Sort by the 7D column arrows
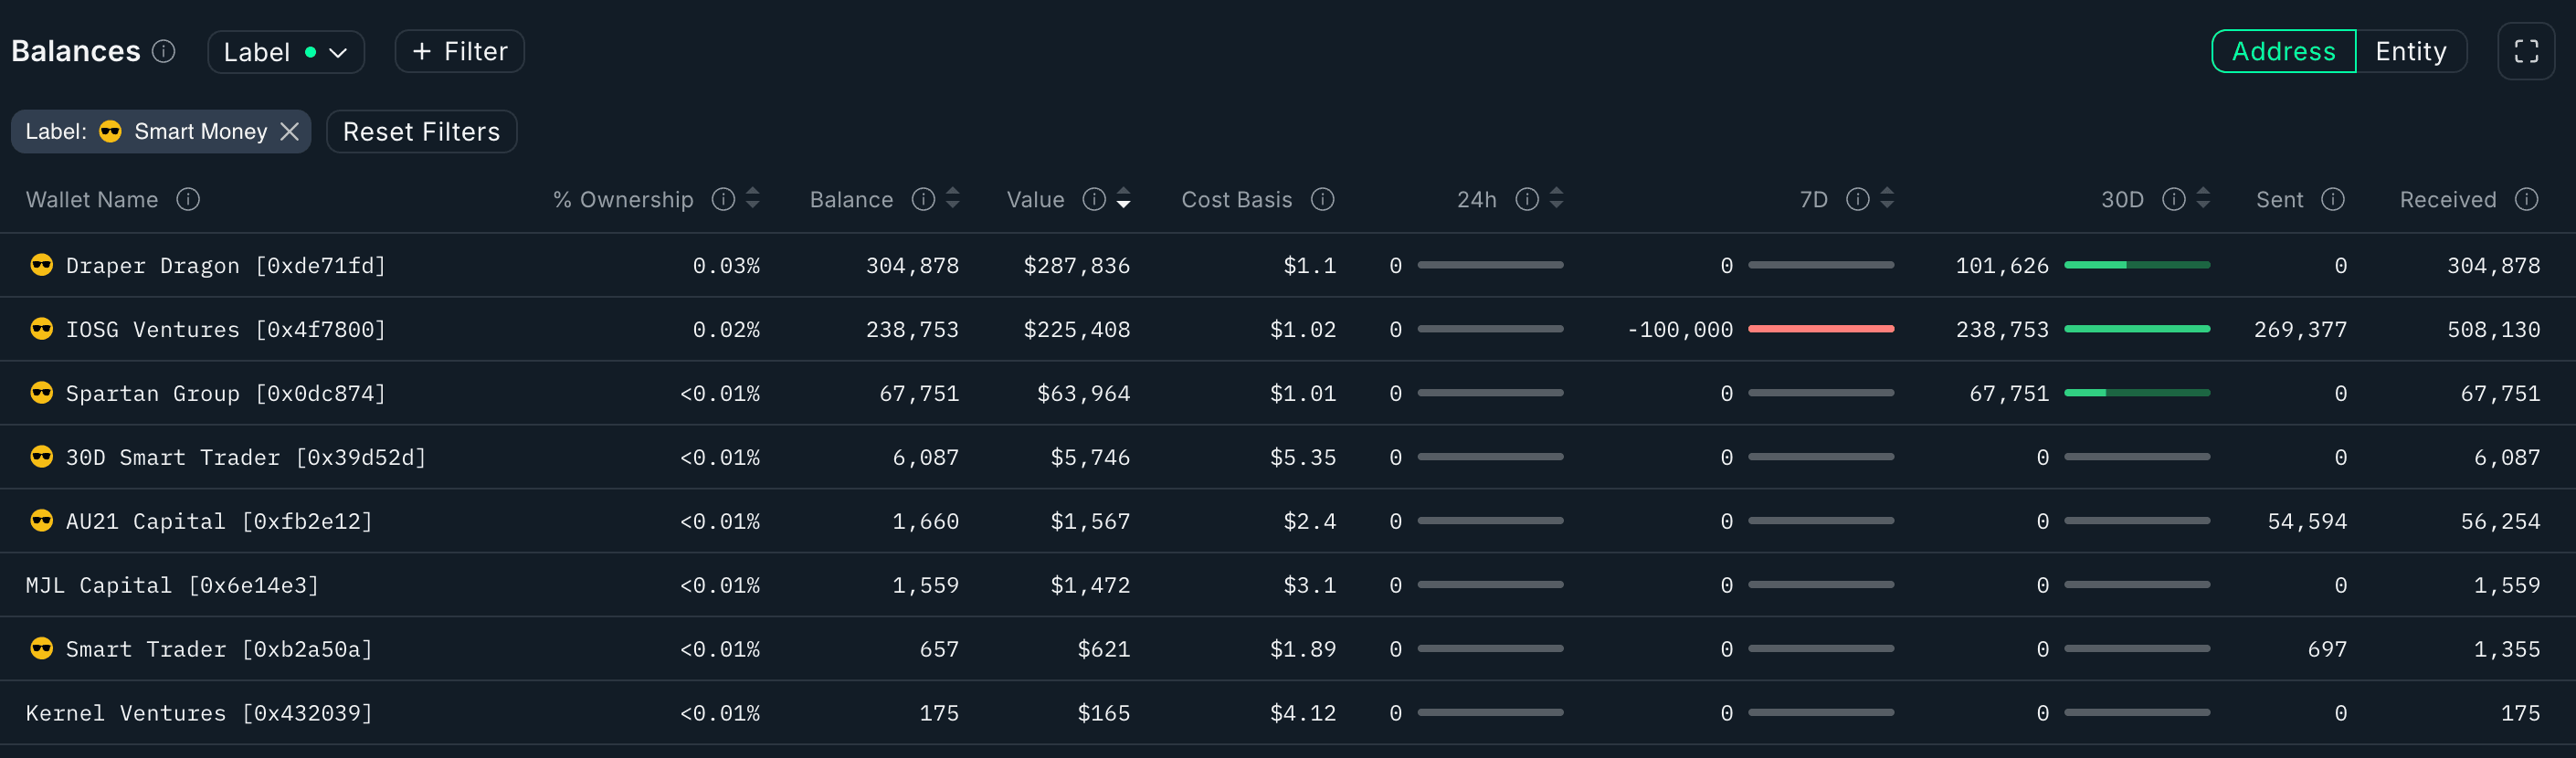This screenshot has height=758, width=2576. [x=1887, y=199]
